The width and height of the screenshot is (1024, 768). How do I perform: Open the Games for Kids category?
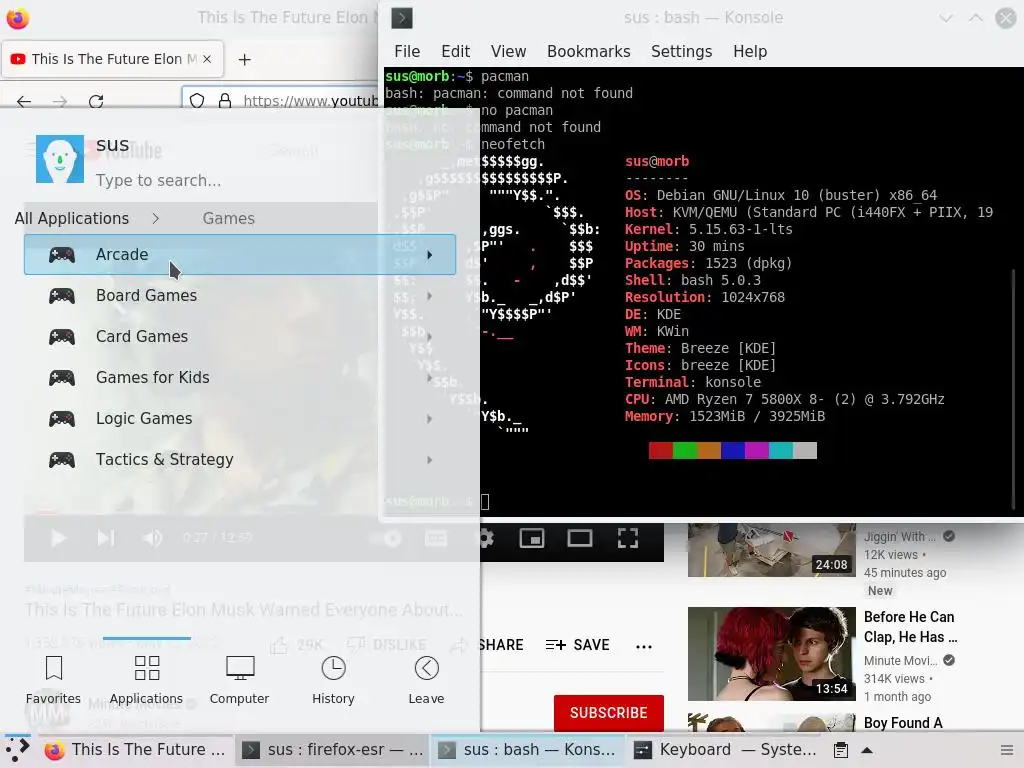tap(240, 377)
